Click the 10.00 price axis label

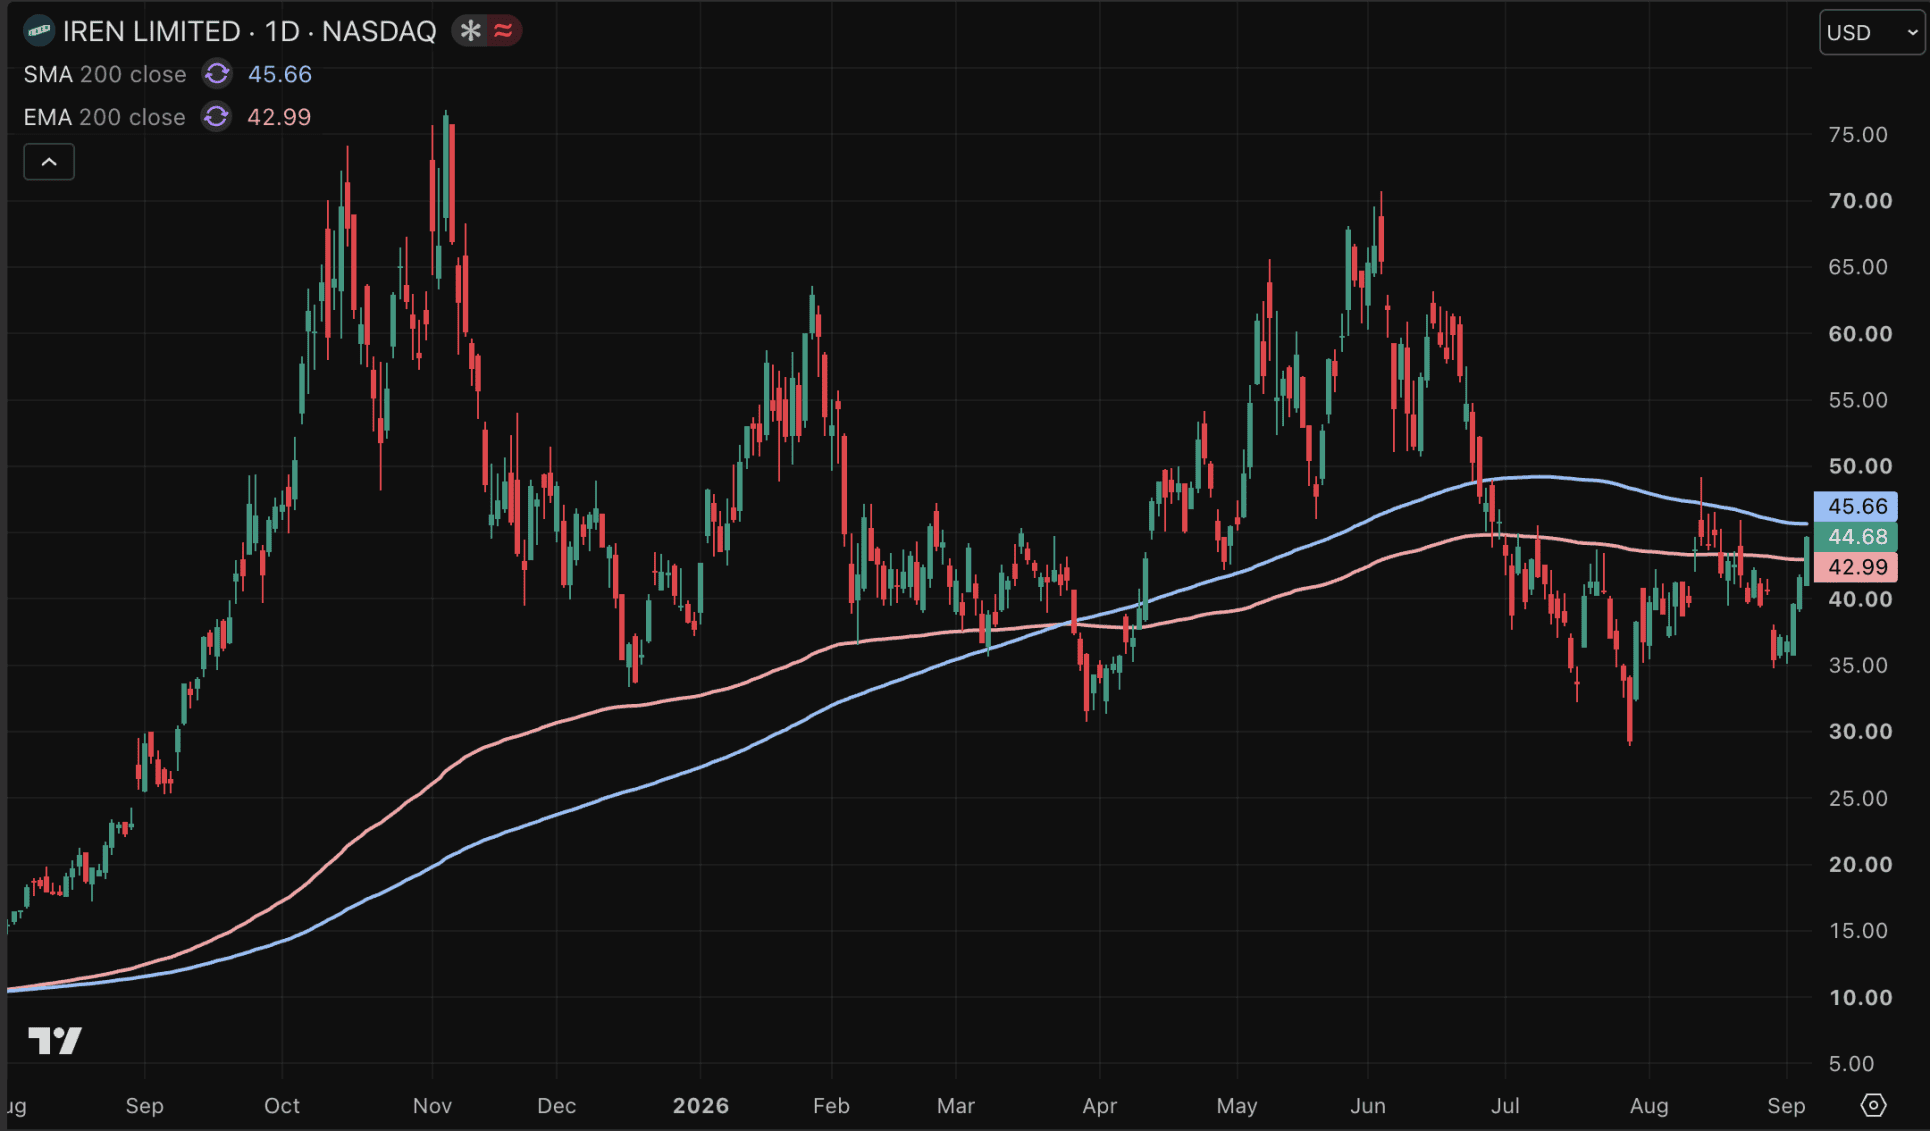tap(1860, 997)
